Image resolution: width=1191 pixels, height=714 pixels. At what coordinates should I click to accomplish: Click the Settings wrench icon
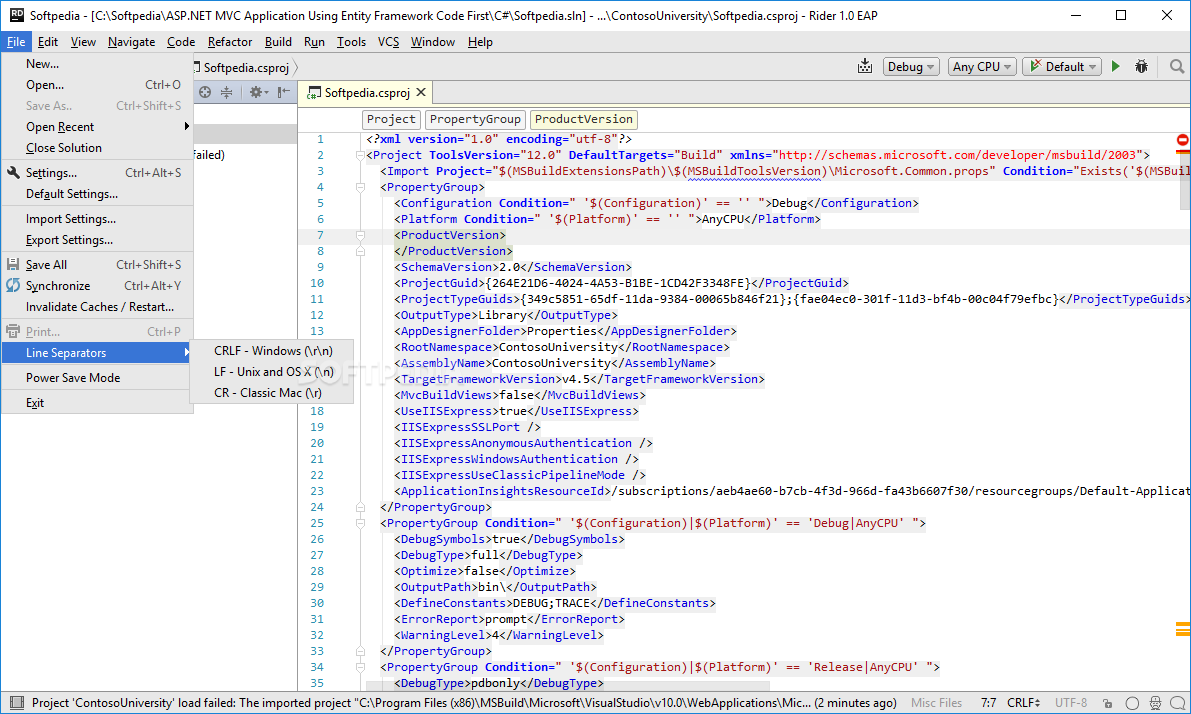(x=13, y=172)
